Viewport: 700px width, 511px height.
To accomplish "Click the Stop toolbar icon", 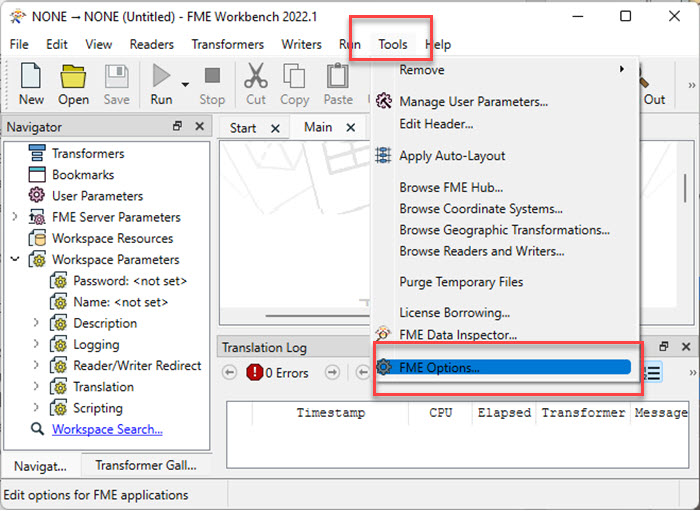I will point(212,76).
